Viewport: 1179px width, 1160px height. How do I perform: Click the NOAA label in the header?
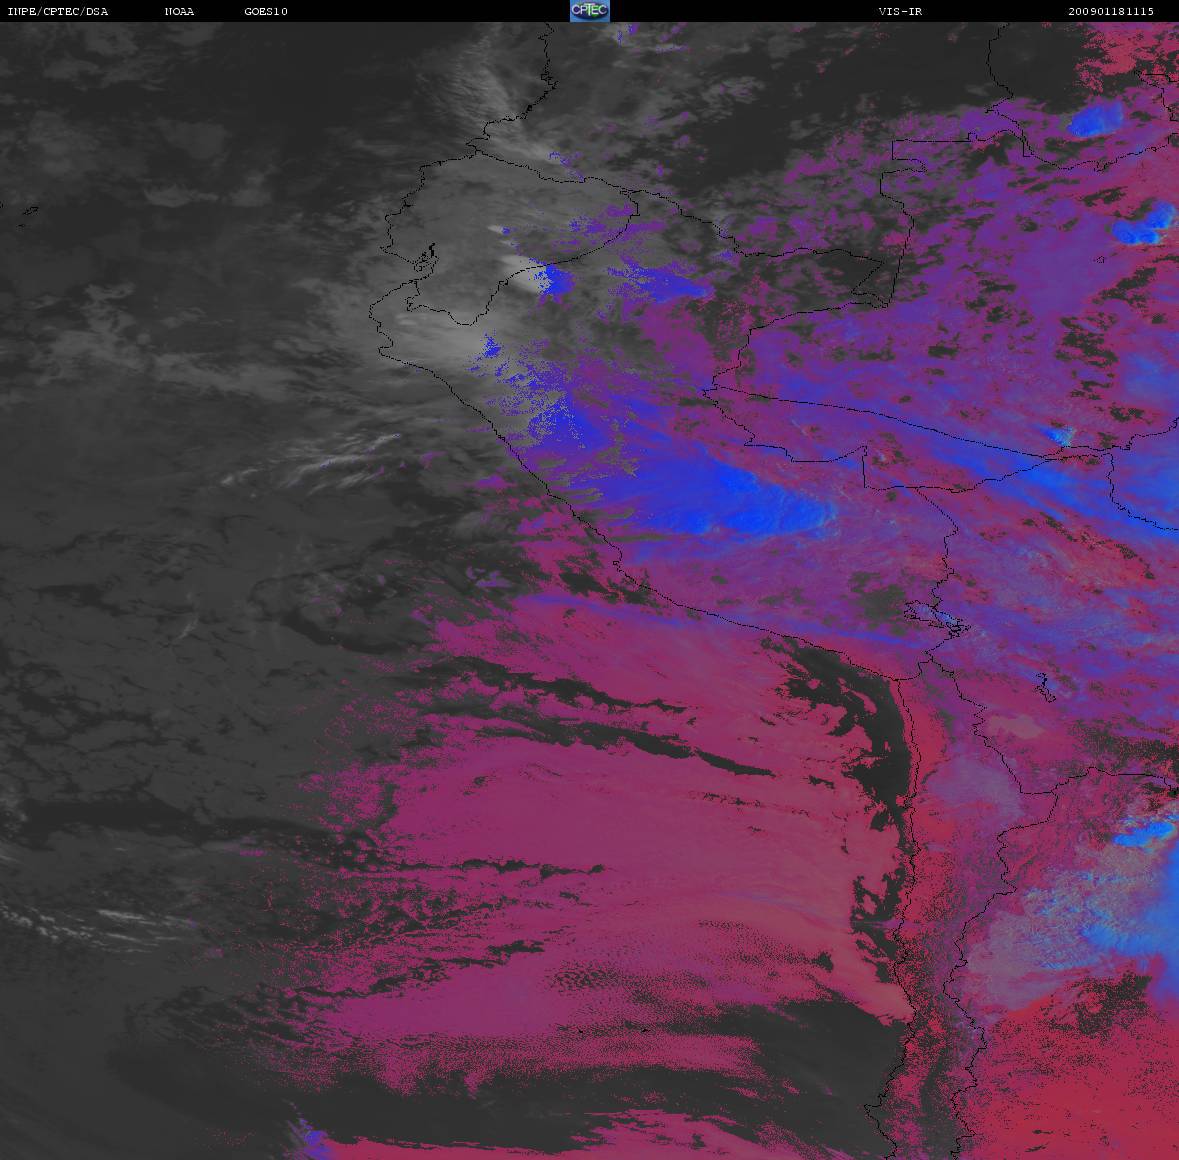pyautogui.click(x=179, y=11)
